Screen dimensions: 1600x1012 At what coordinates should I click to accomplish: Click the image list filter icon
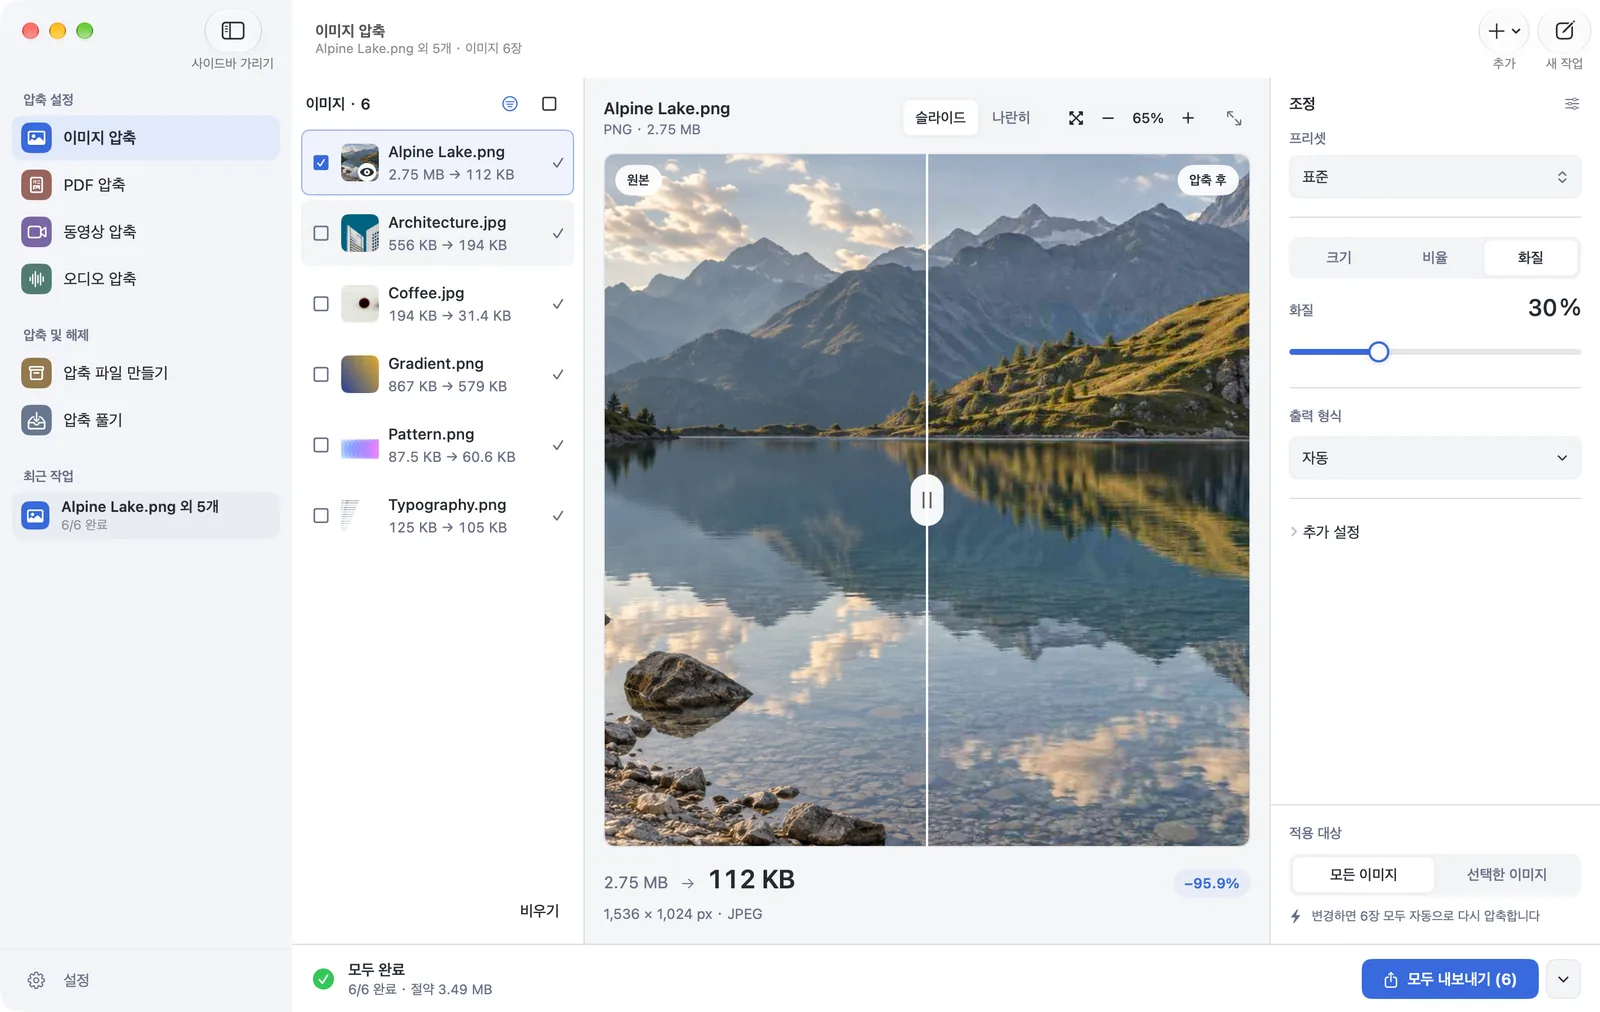pyautogui.click(x=510, y=104)
